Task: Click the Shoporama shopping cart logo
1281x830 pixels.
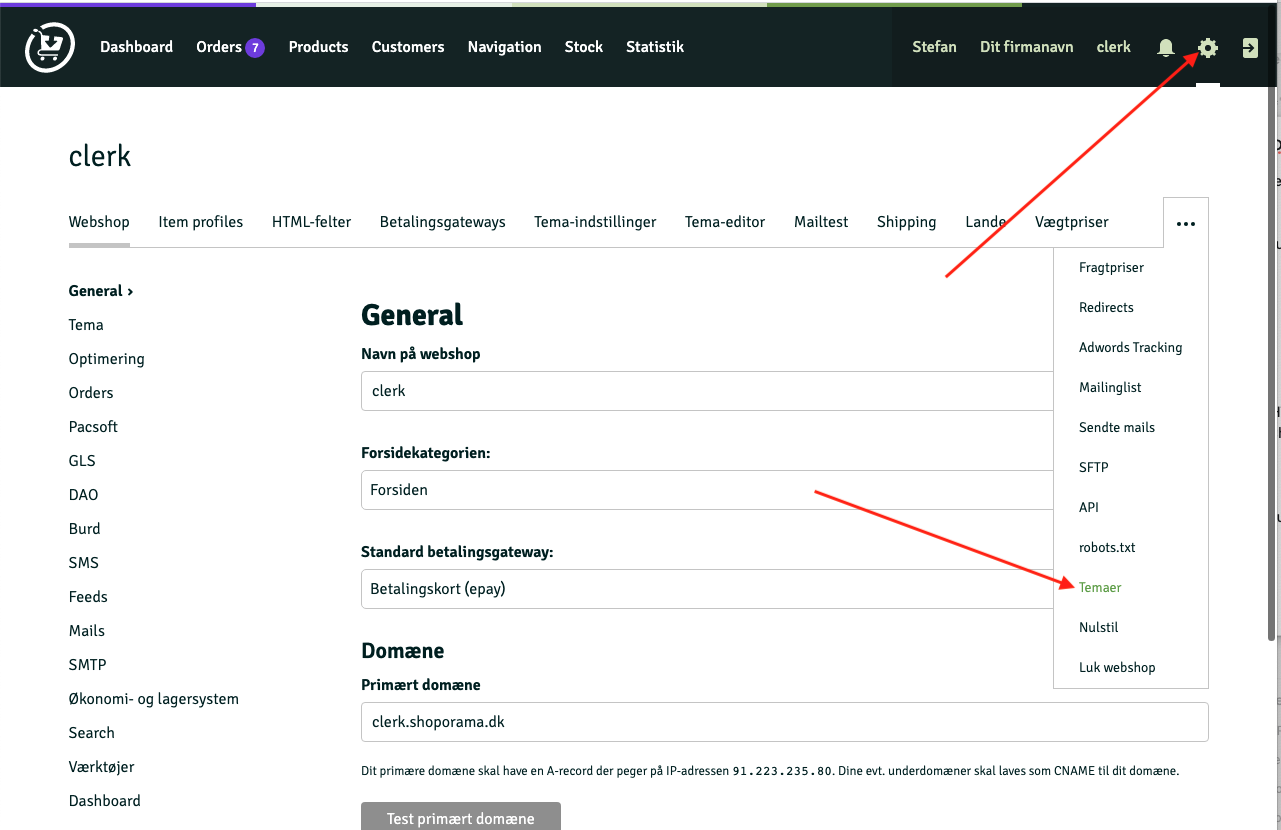Action: (x=48, y=46)
